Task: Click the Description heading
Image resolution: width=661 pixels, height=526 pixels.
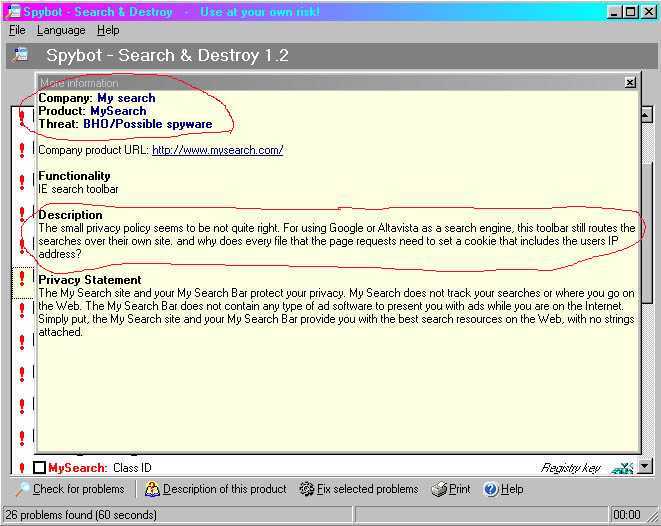Action: click(70, 215)
